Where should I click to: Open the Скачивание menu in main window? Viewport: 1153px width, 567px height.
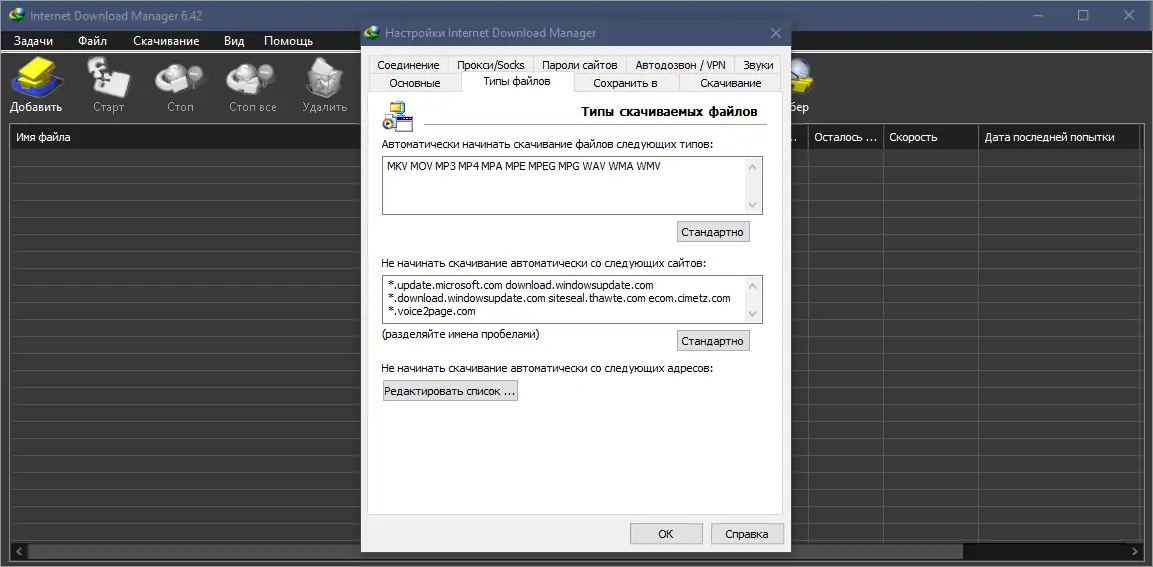(x=166, y=41)
